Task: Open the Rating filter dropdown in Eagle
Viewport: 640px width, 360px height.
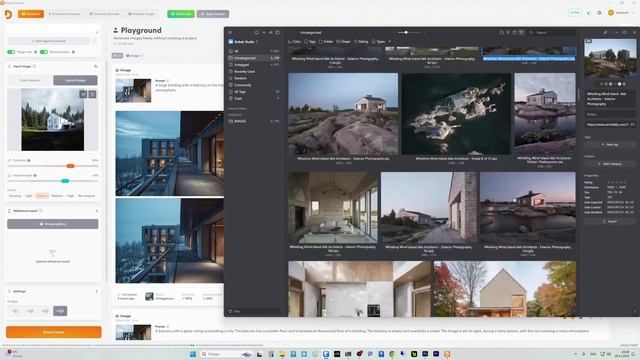Action: point(361,41)
